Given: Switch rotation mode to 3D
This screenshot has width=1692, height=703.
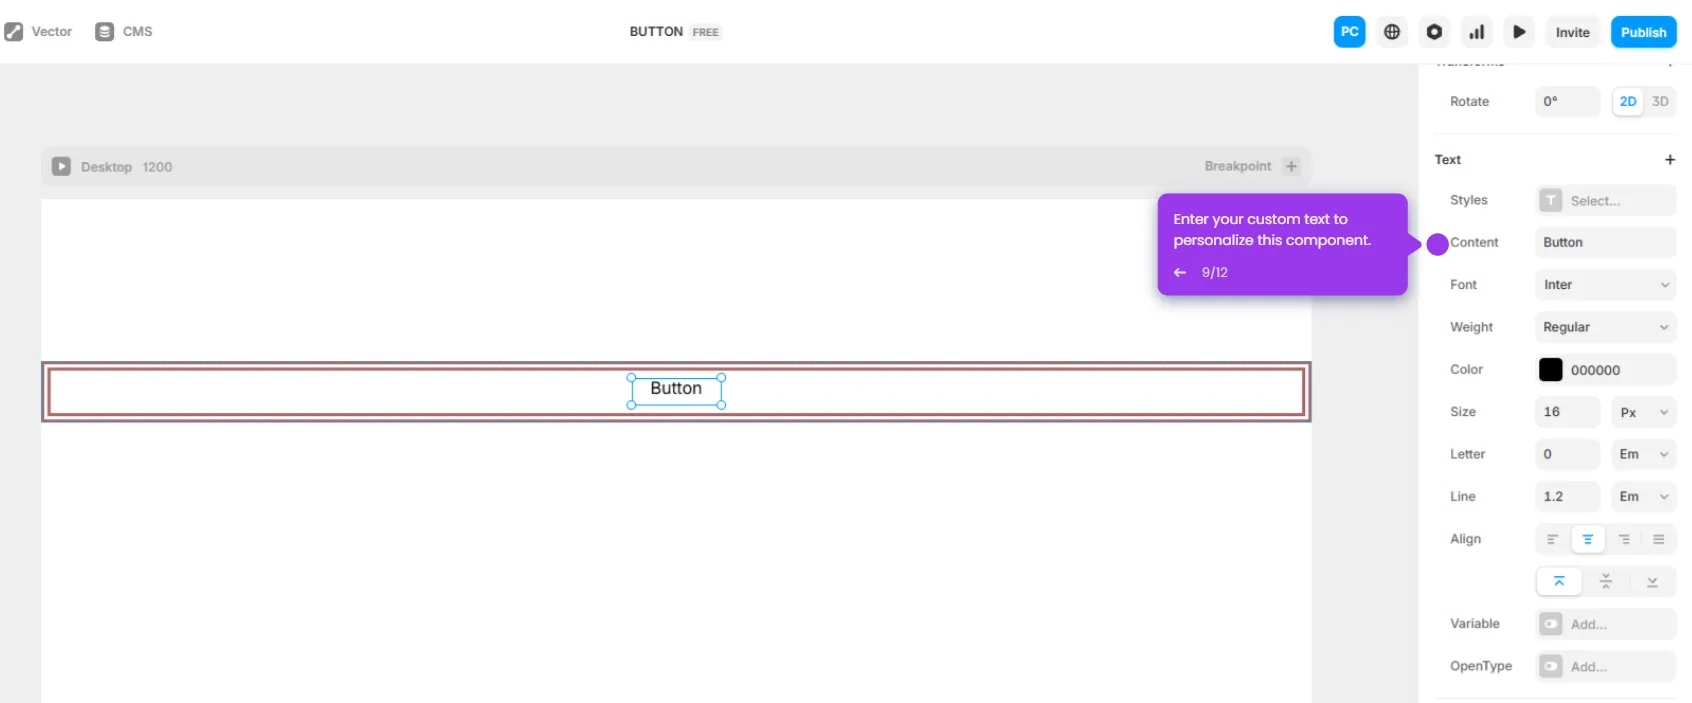Looking at the screenshot, I should coord(1660,101).
